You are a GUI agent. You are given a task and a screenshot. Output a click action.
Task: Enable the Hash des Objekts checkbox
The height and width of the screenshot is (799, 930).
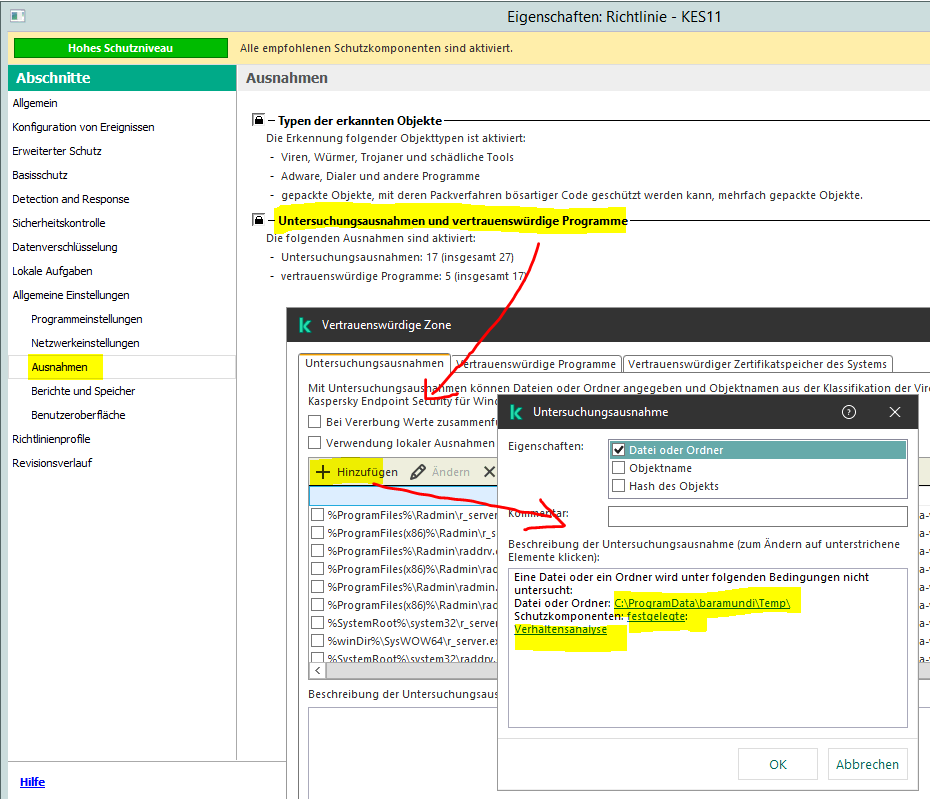coord(618,486)
